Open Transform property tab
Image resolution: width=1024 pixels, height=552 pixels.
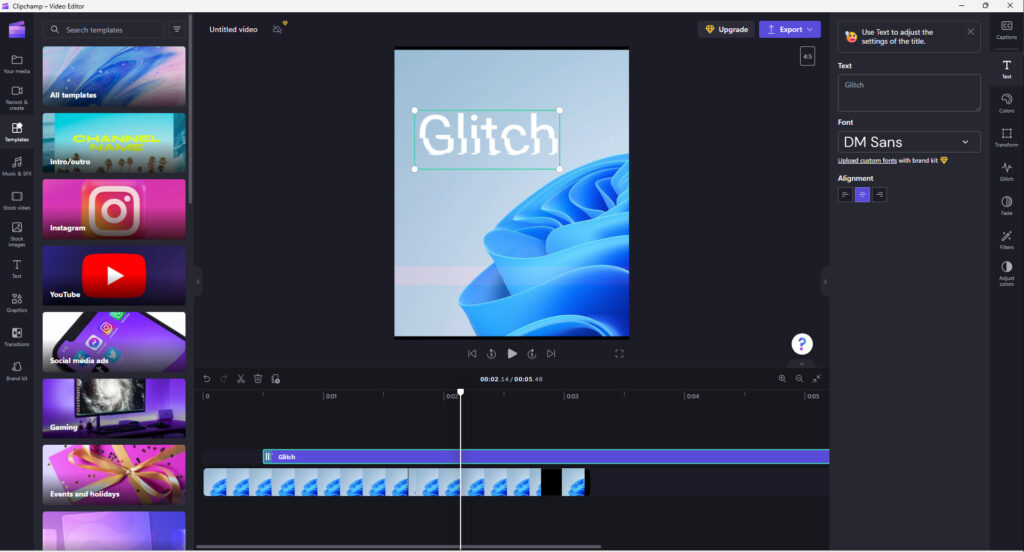click(x=1006, y=137)
